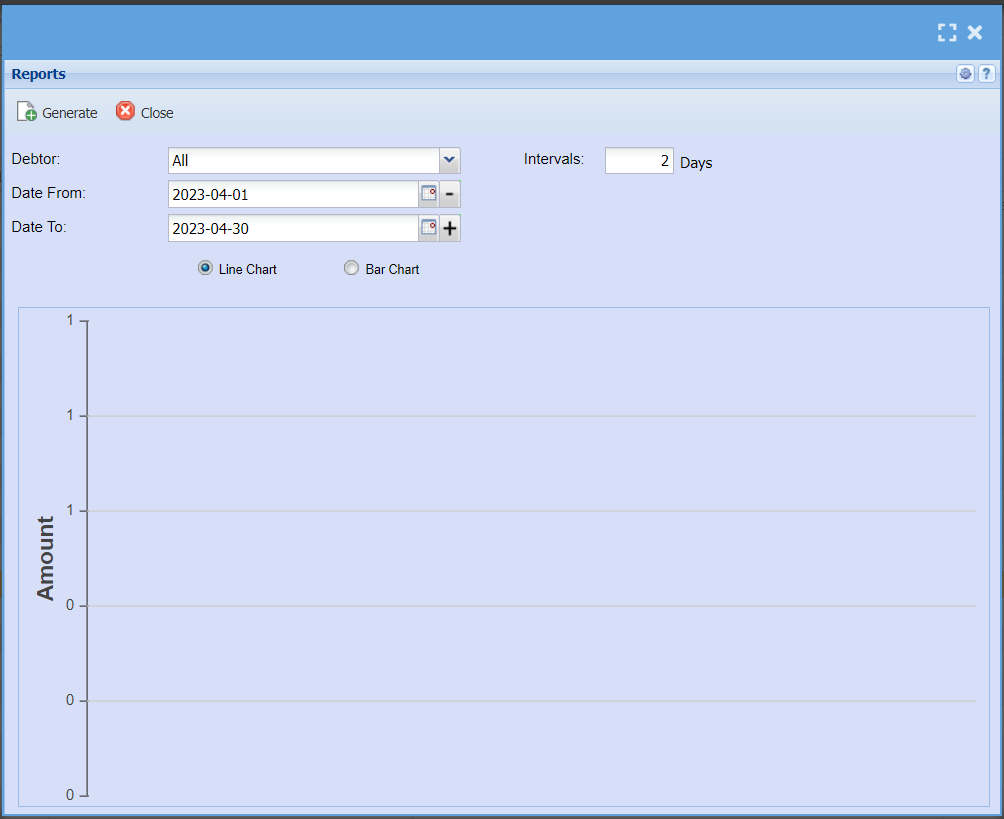The width and height of the screenshot is (1004, 819).
Task: Close the dialog with the X icon
Action: (975, 33)
